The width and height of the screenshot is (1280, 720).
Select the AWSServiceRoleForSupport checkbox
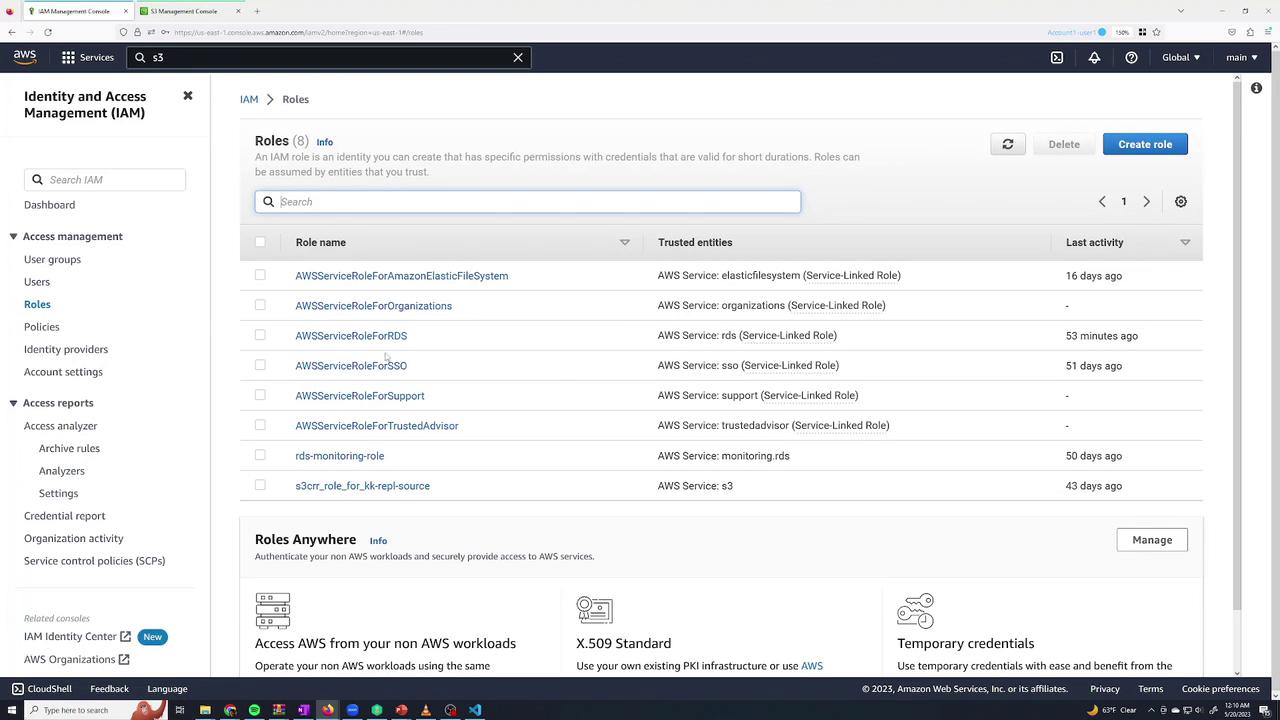point(260,395)
